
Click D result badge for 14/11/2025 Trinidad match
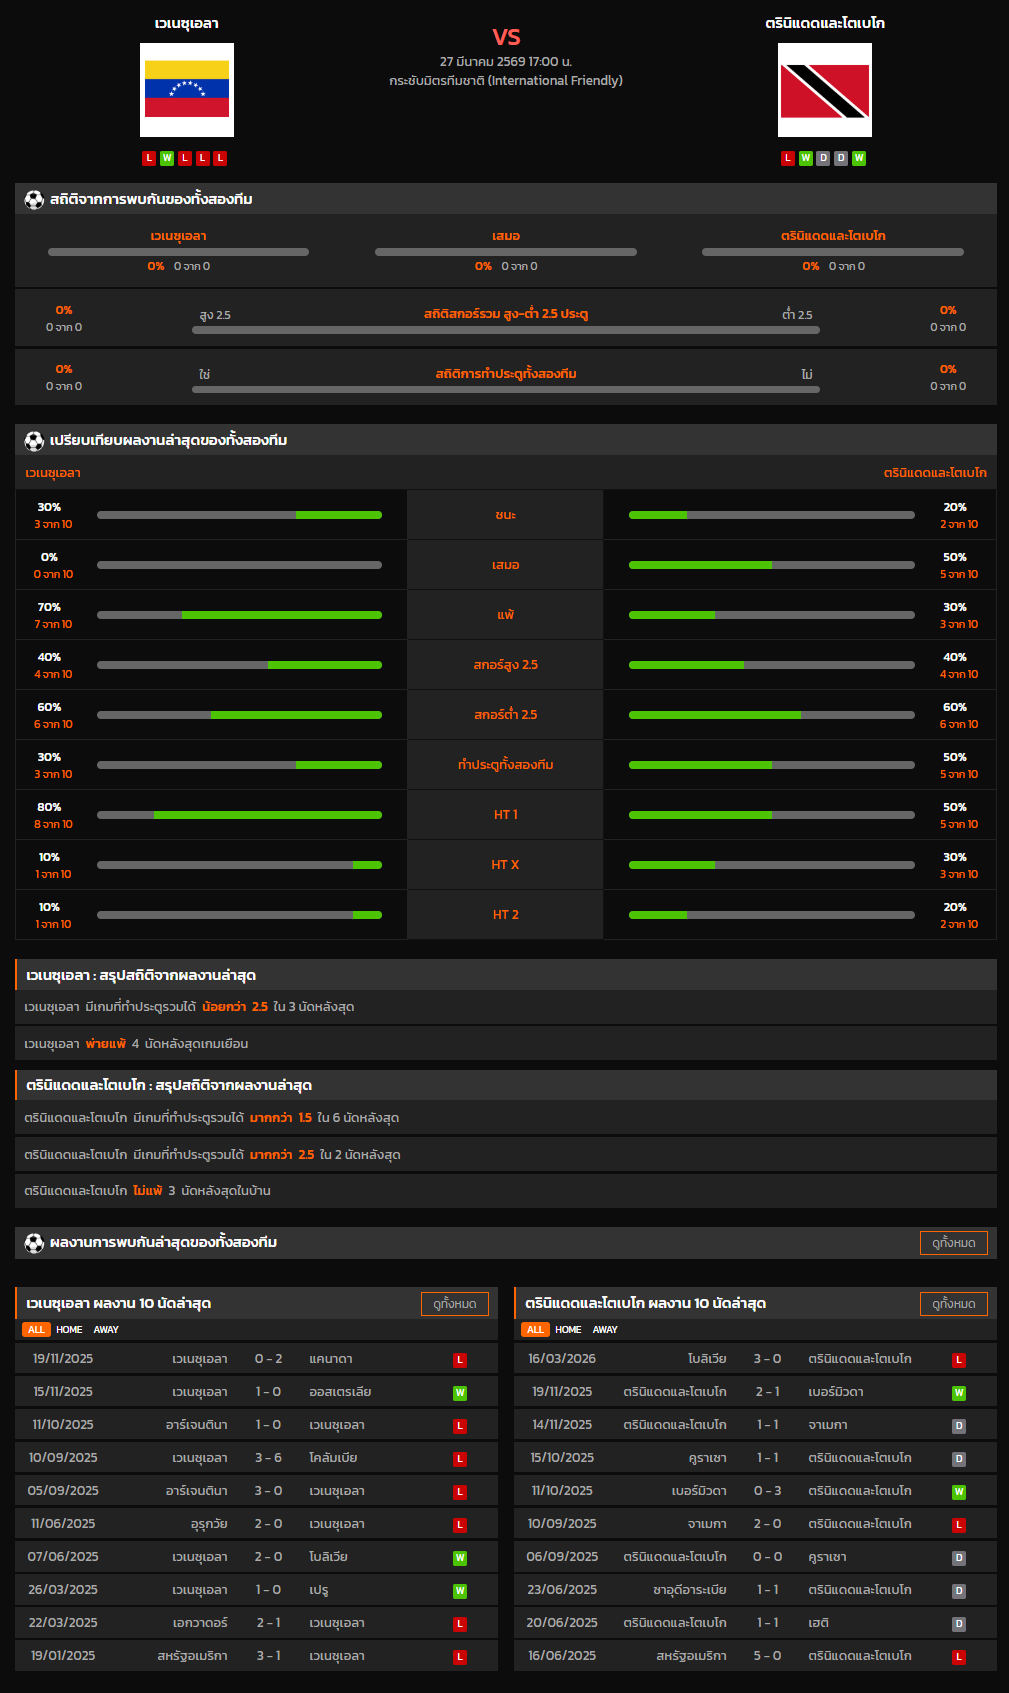958,1426
